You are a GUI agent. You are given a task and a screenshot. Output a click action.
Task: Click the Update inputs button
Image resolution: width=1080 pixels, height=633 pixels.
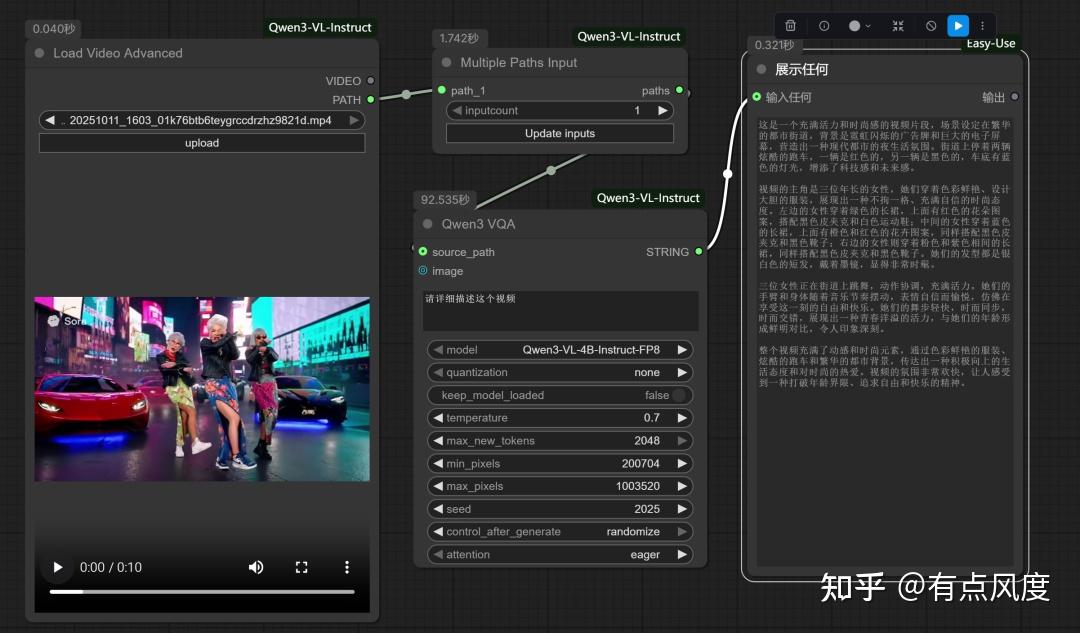coord(559,134)
